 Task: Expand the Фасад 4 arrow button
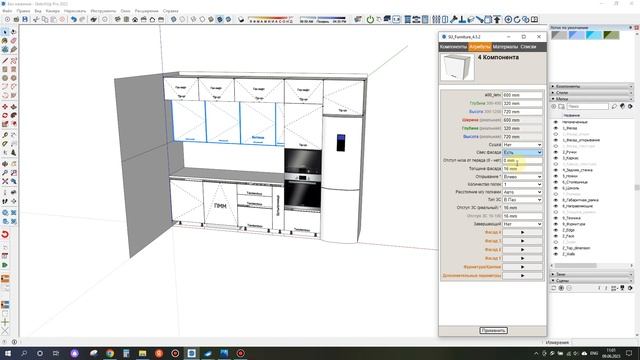click(x=522, y=233)
